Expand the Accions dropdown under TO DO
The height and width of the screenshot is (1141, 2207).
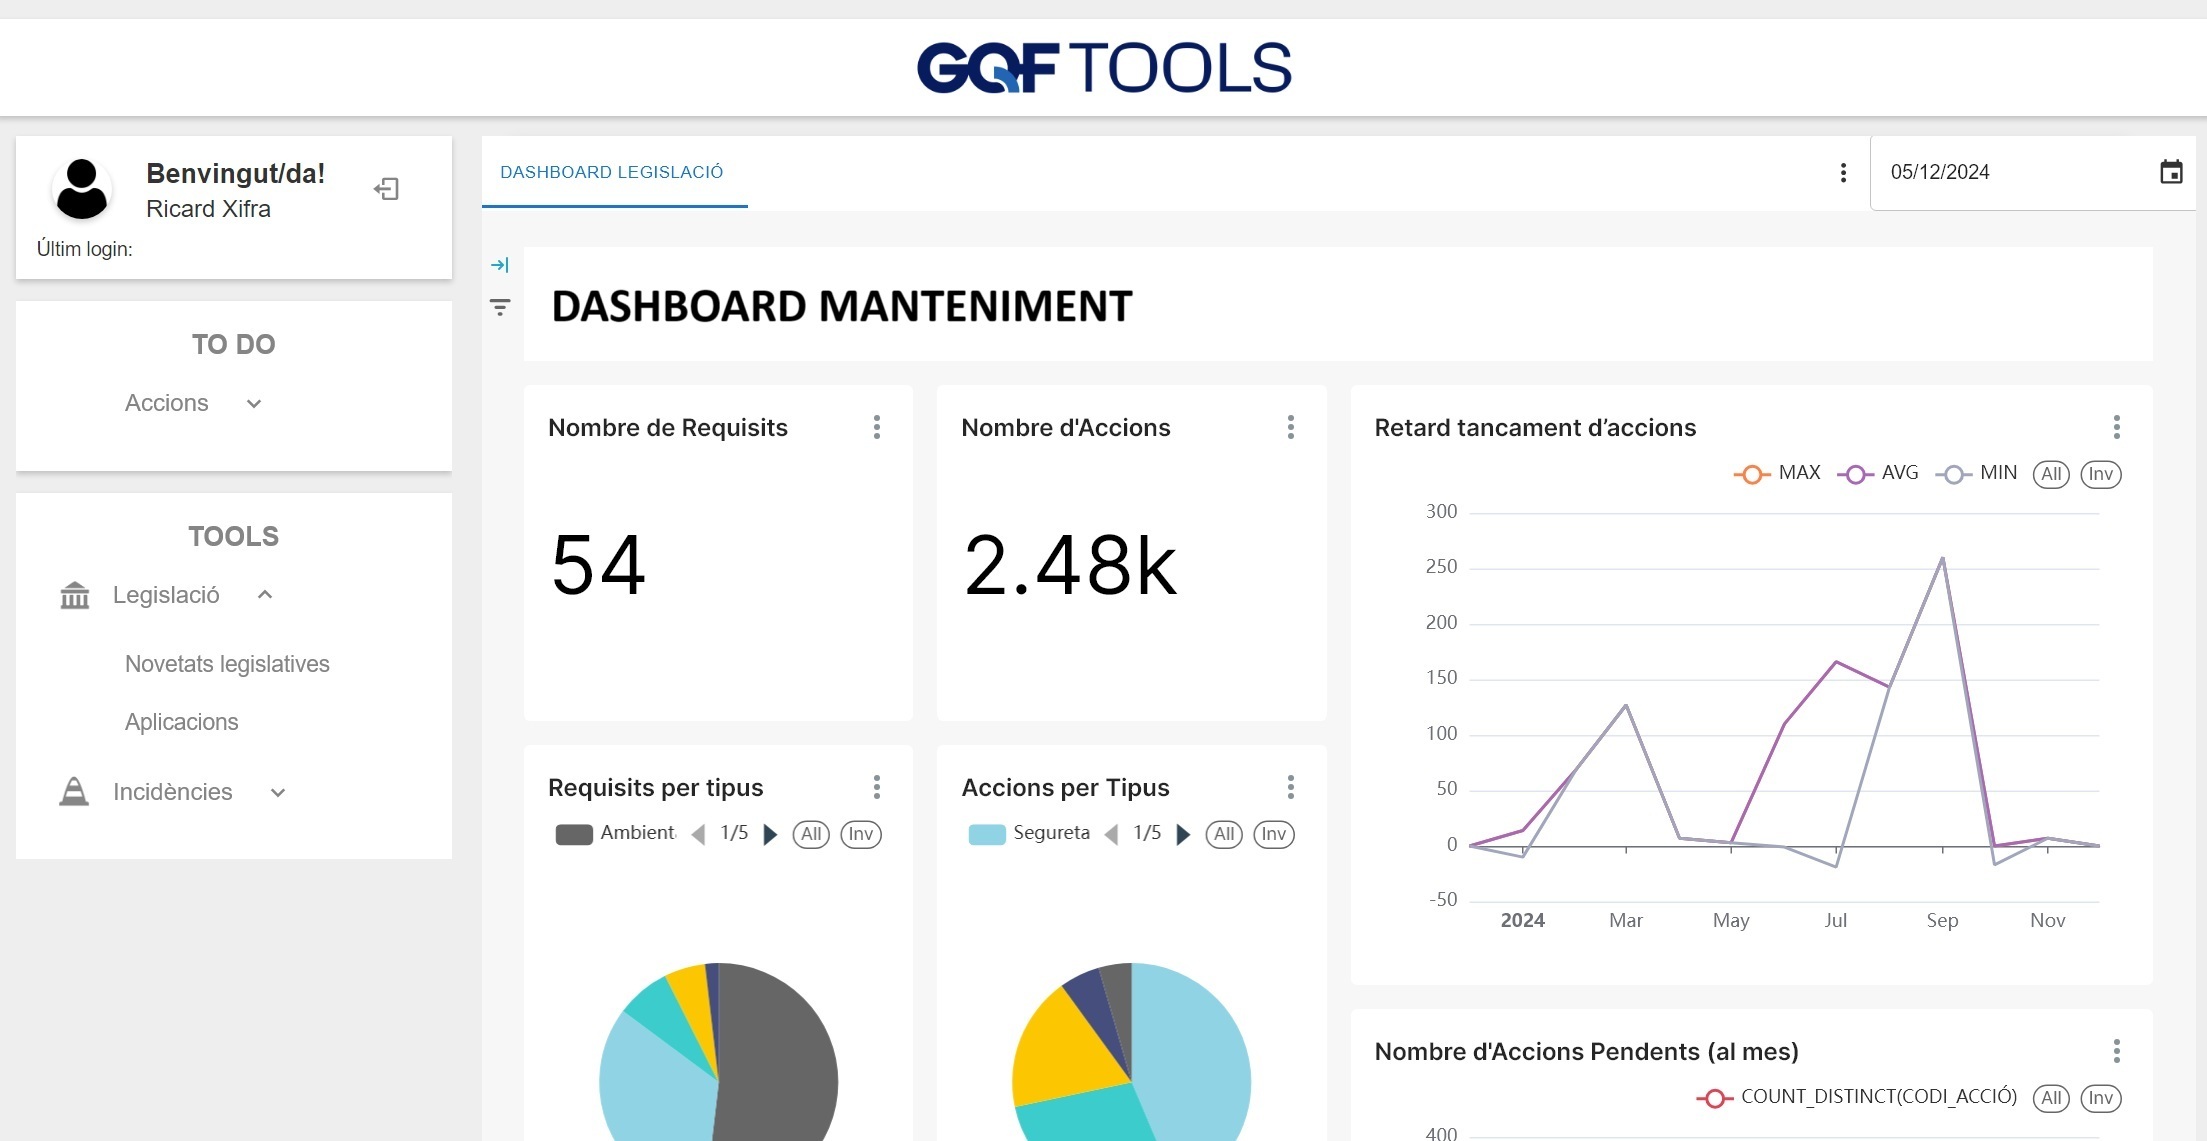click(254, 404)
